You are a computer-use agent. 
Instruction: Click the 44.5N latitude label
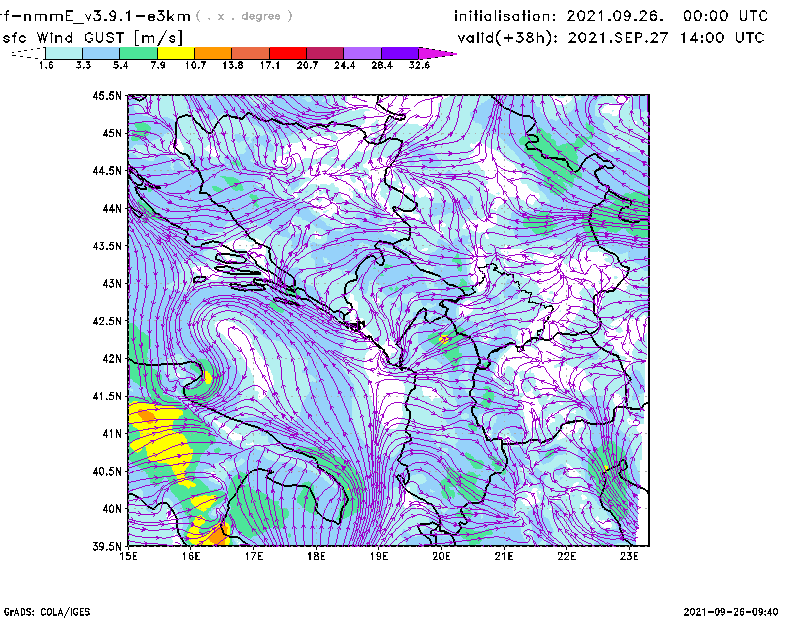[107, 170]
